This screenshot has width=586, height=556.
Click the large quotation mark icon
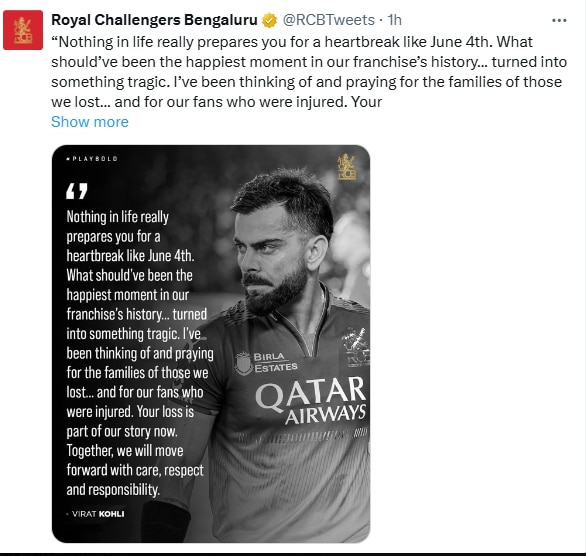click(77, 191)
